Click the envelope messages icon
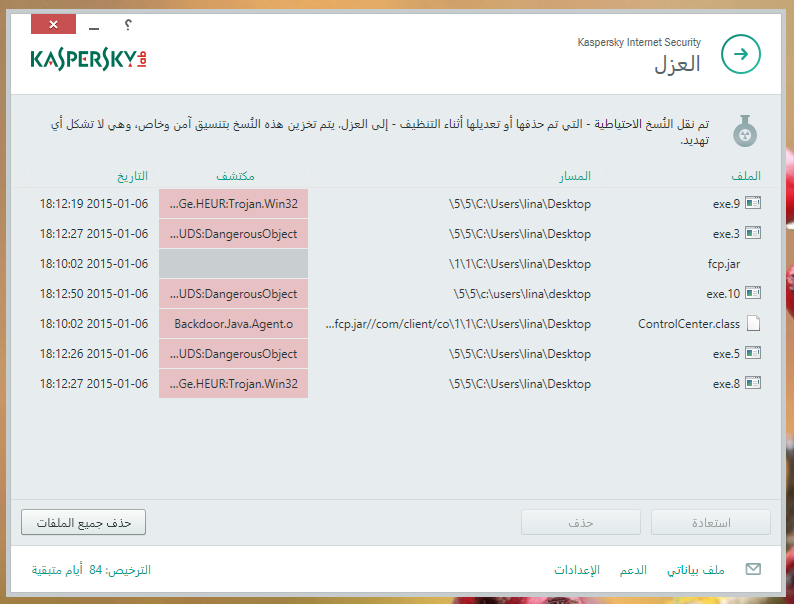Screen dimensions: 794x604 pyautogui.click(x=753, y=570)
